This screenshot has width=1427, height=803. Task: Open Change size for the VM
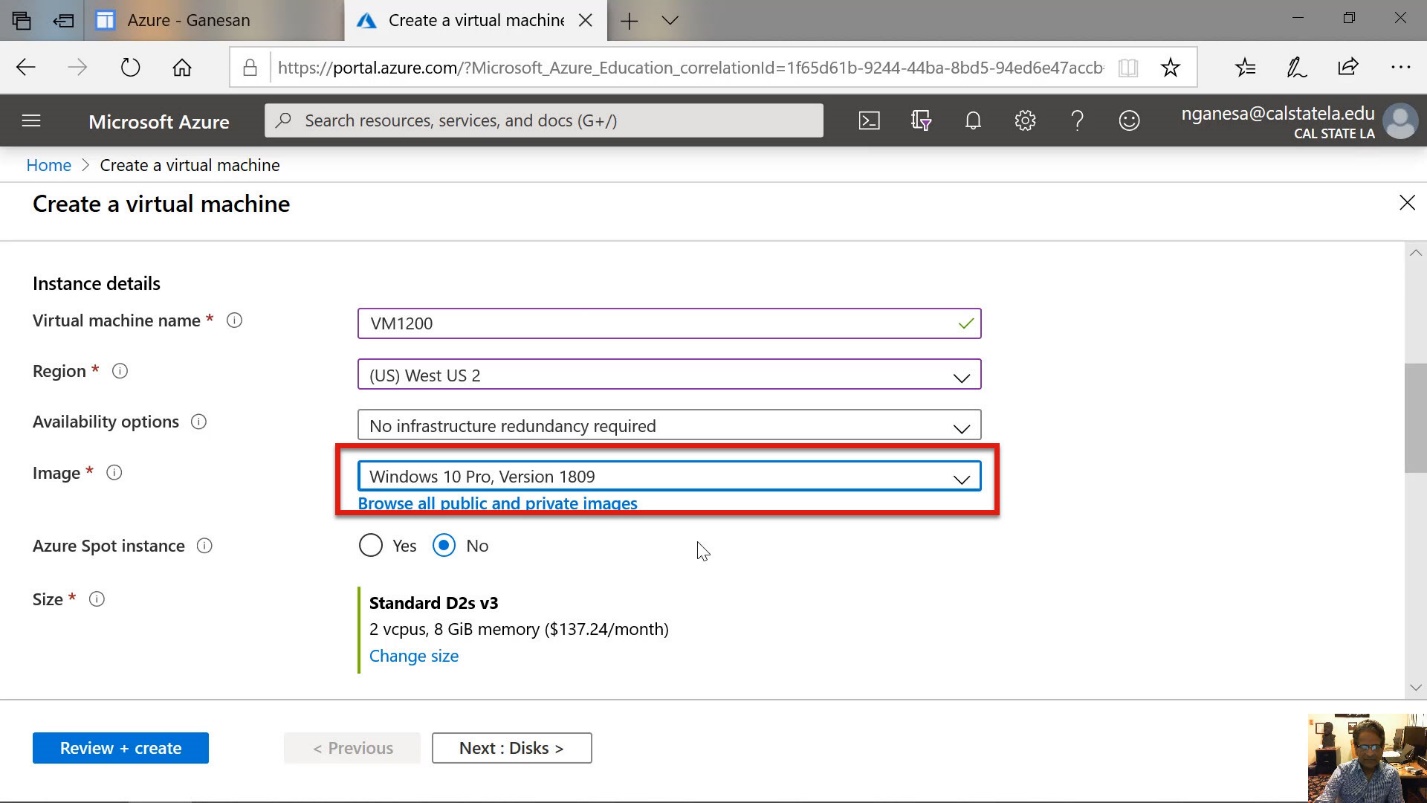tap(414, 655)
